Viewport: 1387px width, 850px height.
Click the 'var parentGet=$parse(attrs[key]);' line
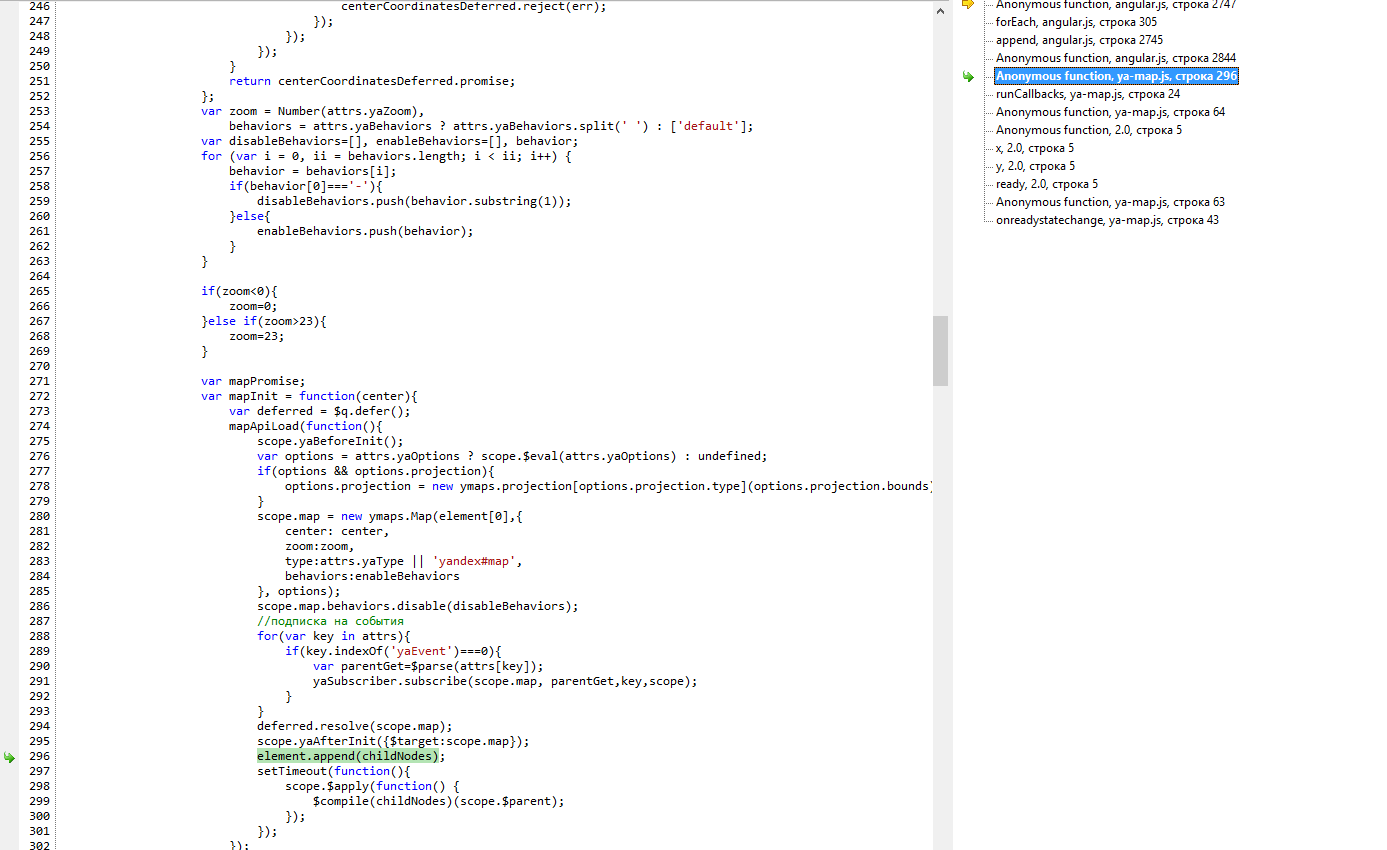click(x=428, y=666)
